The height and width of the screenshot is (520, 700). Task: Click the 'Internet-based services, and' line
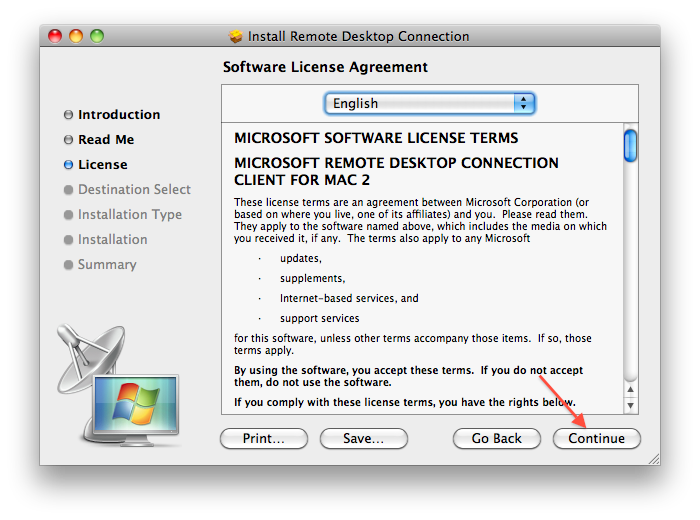349,298
